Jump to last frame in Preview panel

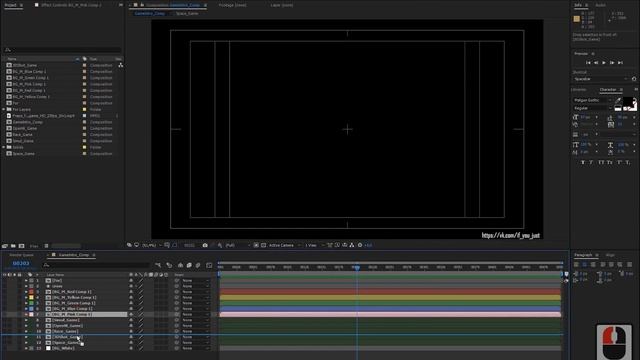pyautogui.click(x=620, y=62)
